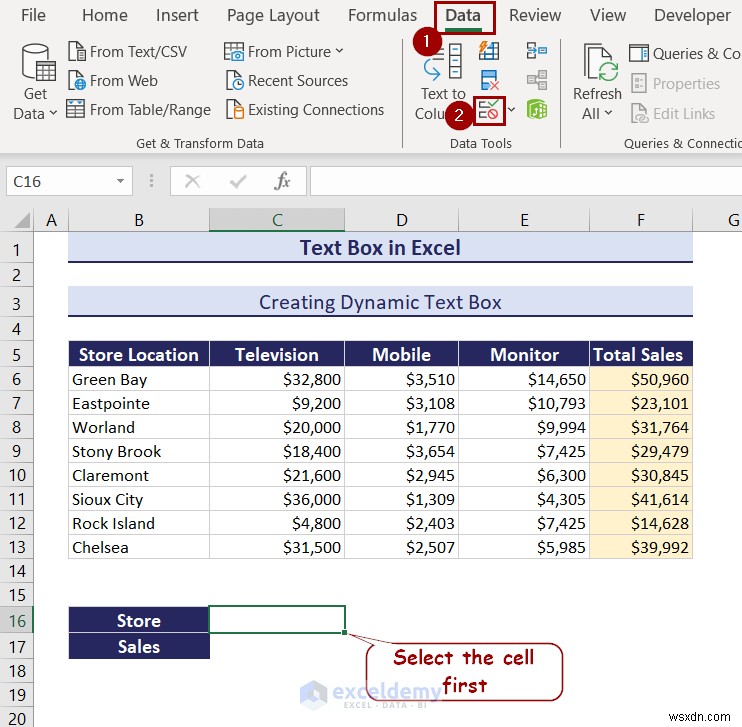Open Data Validation tool
This screenshot has height=727, width=742.
tap(489, 111)
